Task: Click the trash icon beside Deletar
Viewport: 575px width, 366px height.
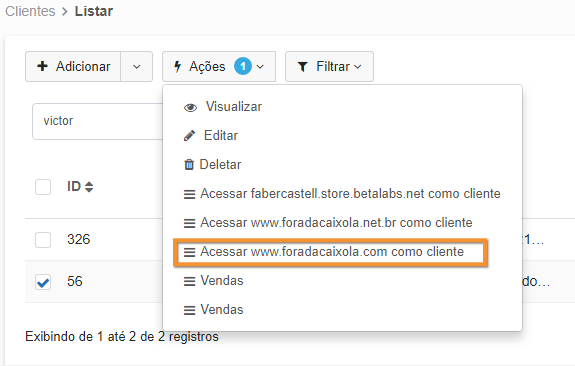Action: [x=189, y=165]
